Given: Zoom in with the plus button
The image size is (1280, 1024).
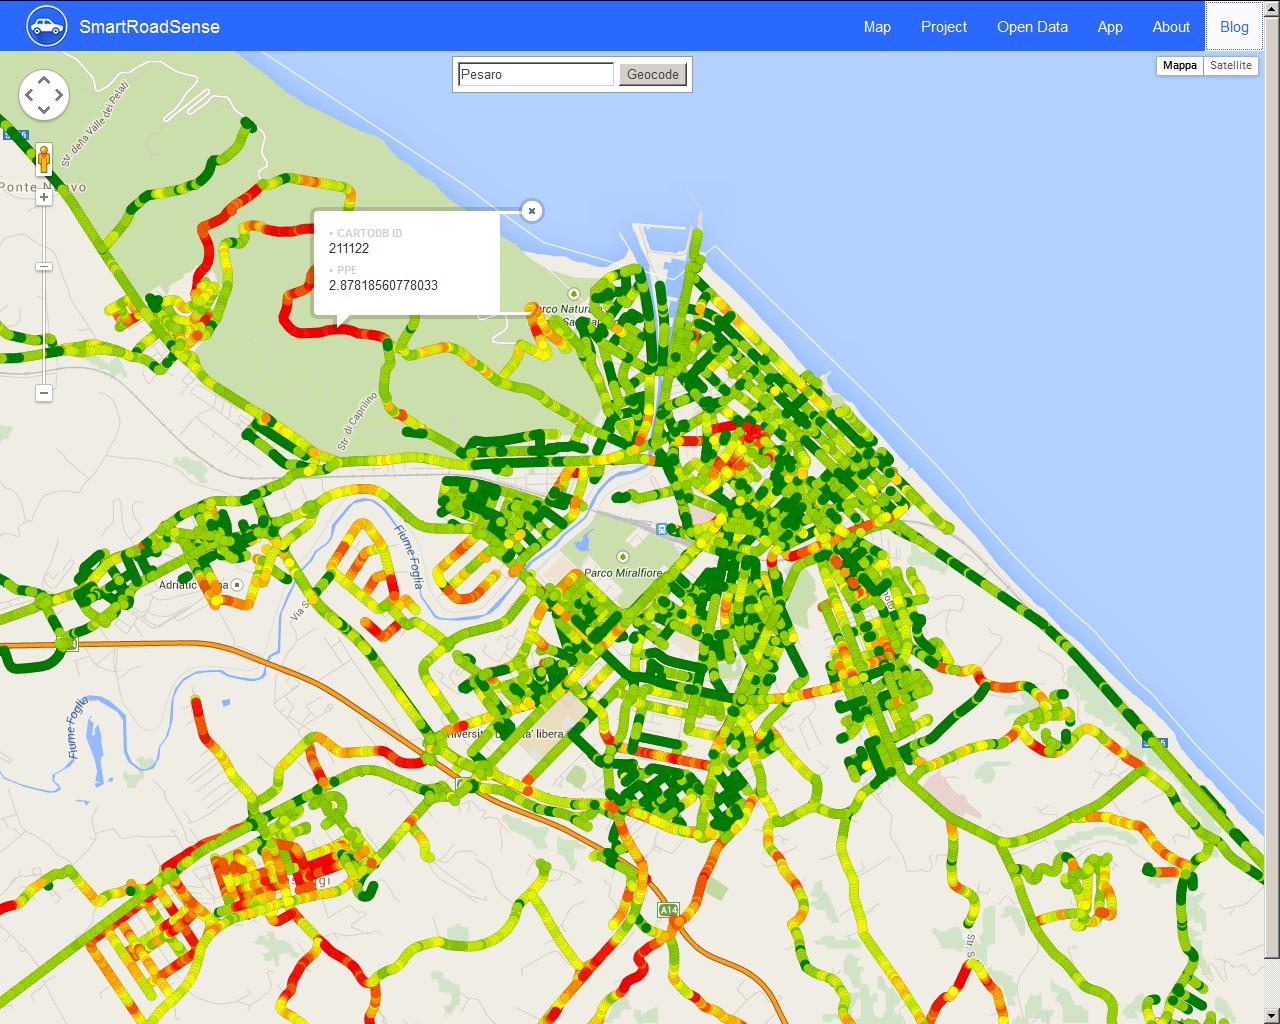Looking at the screenshot, I should 44,197.
